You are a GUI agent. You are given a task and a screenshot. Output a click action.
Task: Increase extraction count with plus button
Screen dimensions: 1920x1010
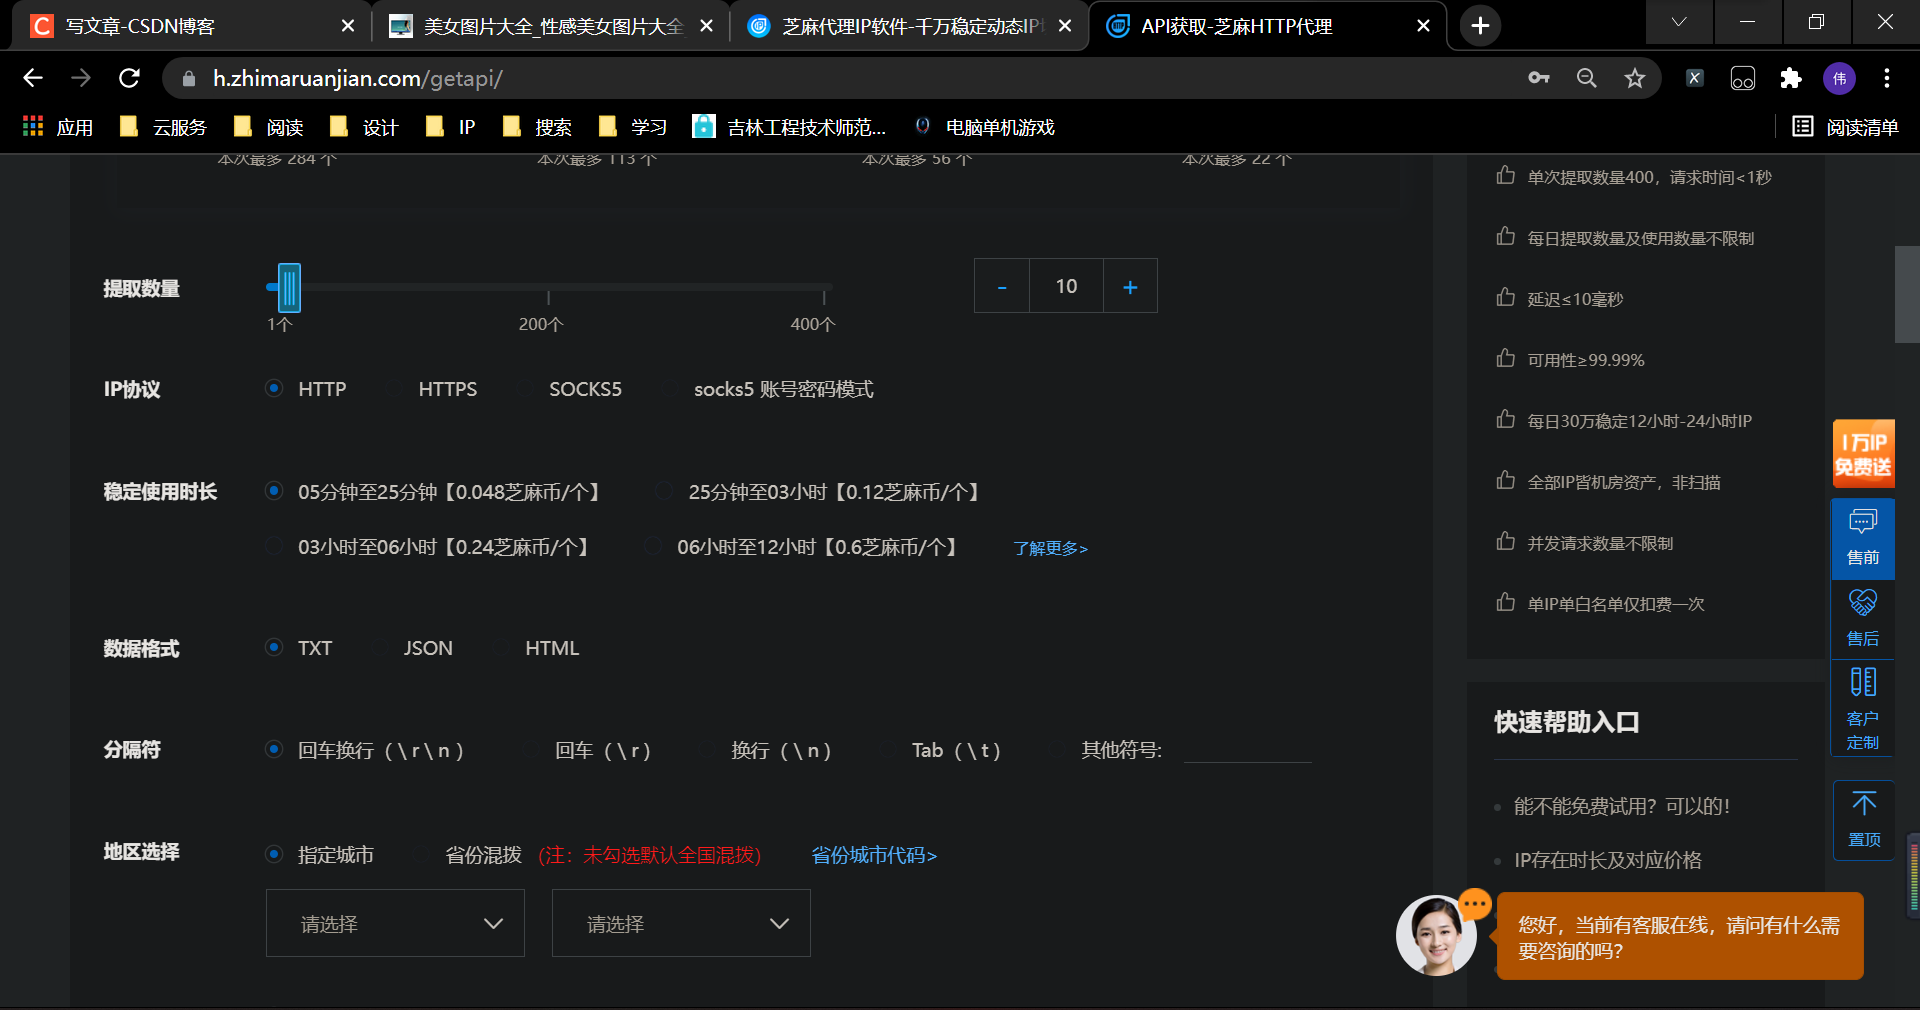coord(1130,287)
